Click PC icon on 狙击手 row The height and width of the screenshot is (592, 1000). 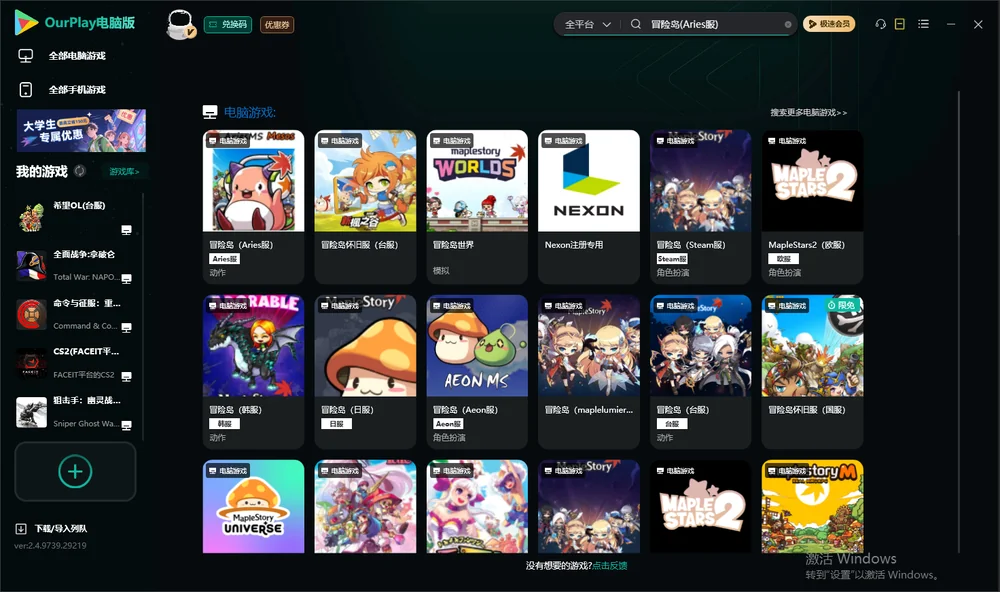pyautogui.click(x=126, y=426)
